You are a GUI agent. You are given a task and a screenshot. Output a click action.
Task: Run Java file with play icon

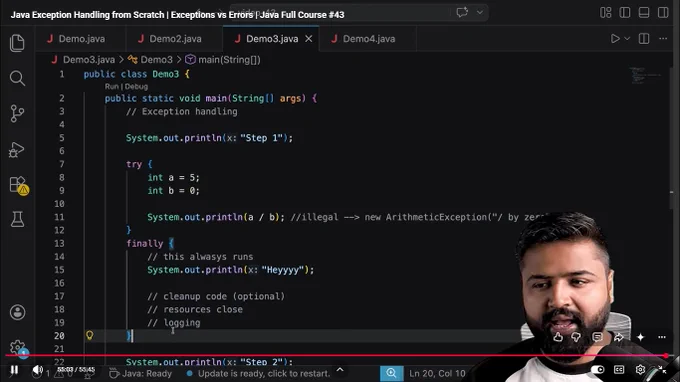[615, 39]
